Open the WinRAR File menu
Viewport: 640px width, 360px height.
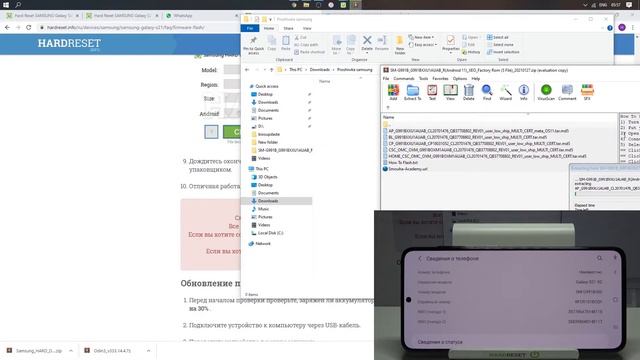click(x=386, y=78)
